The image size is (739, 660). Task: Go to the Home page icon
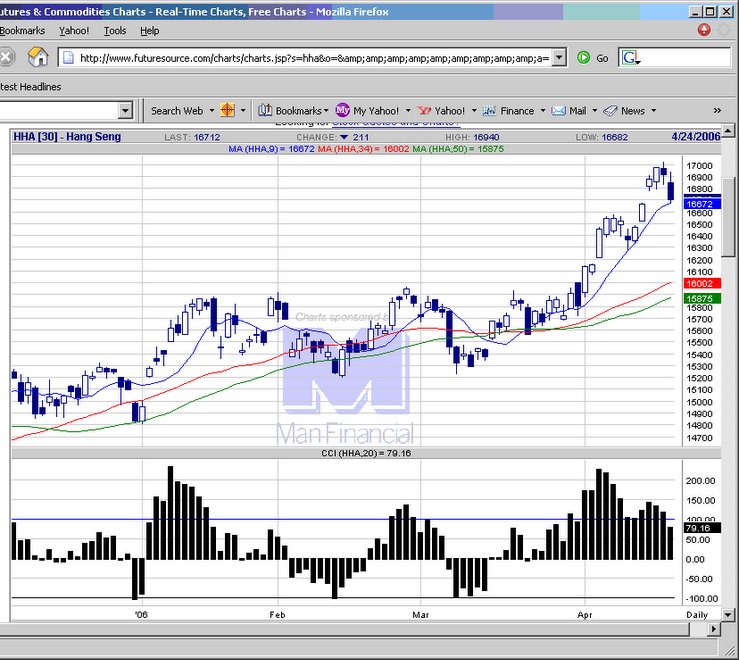point(38,58)
